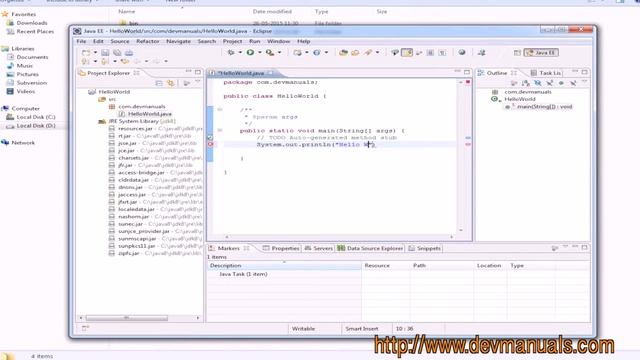Click the Open Type icon
The width and height of the screenshot is (640, 360).
tap(343, 53)
